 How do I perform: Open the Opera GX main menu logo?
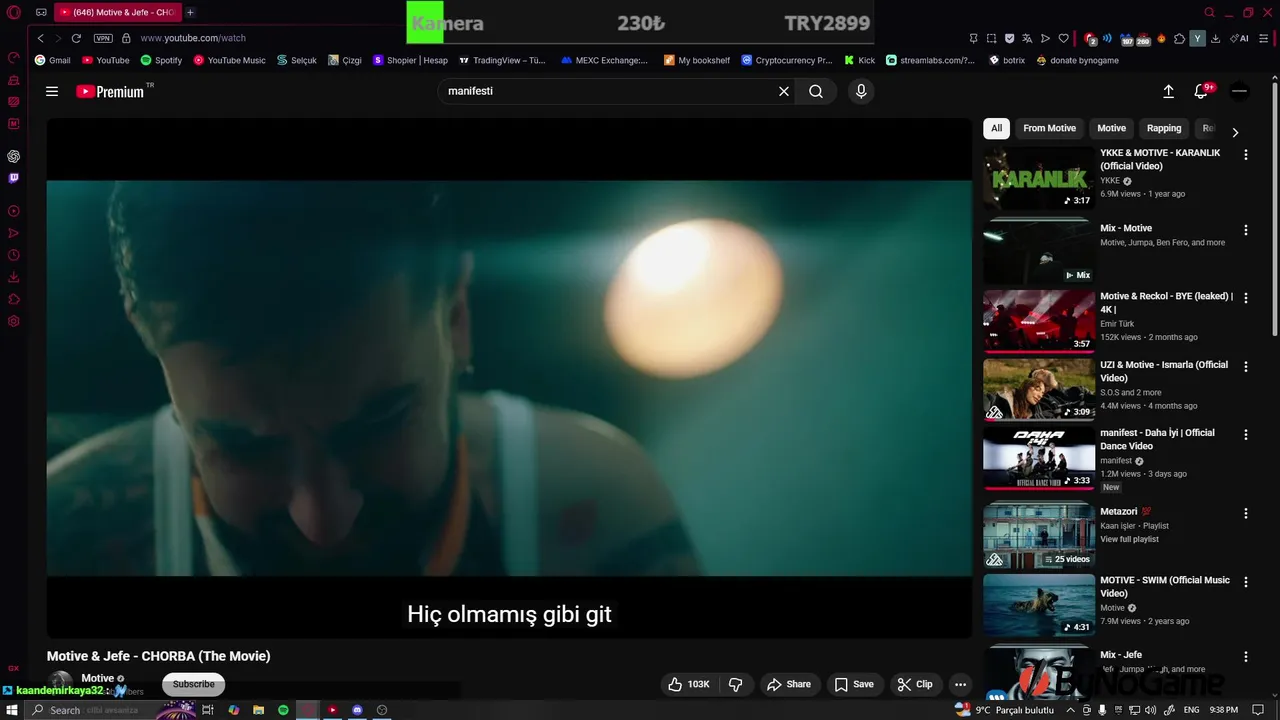[x=13, y=13]
